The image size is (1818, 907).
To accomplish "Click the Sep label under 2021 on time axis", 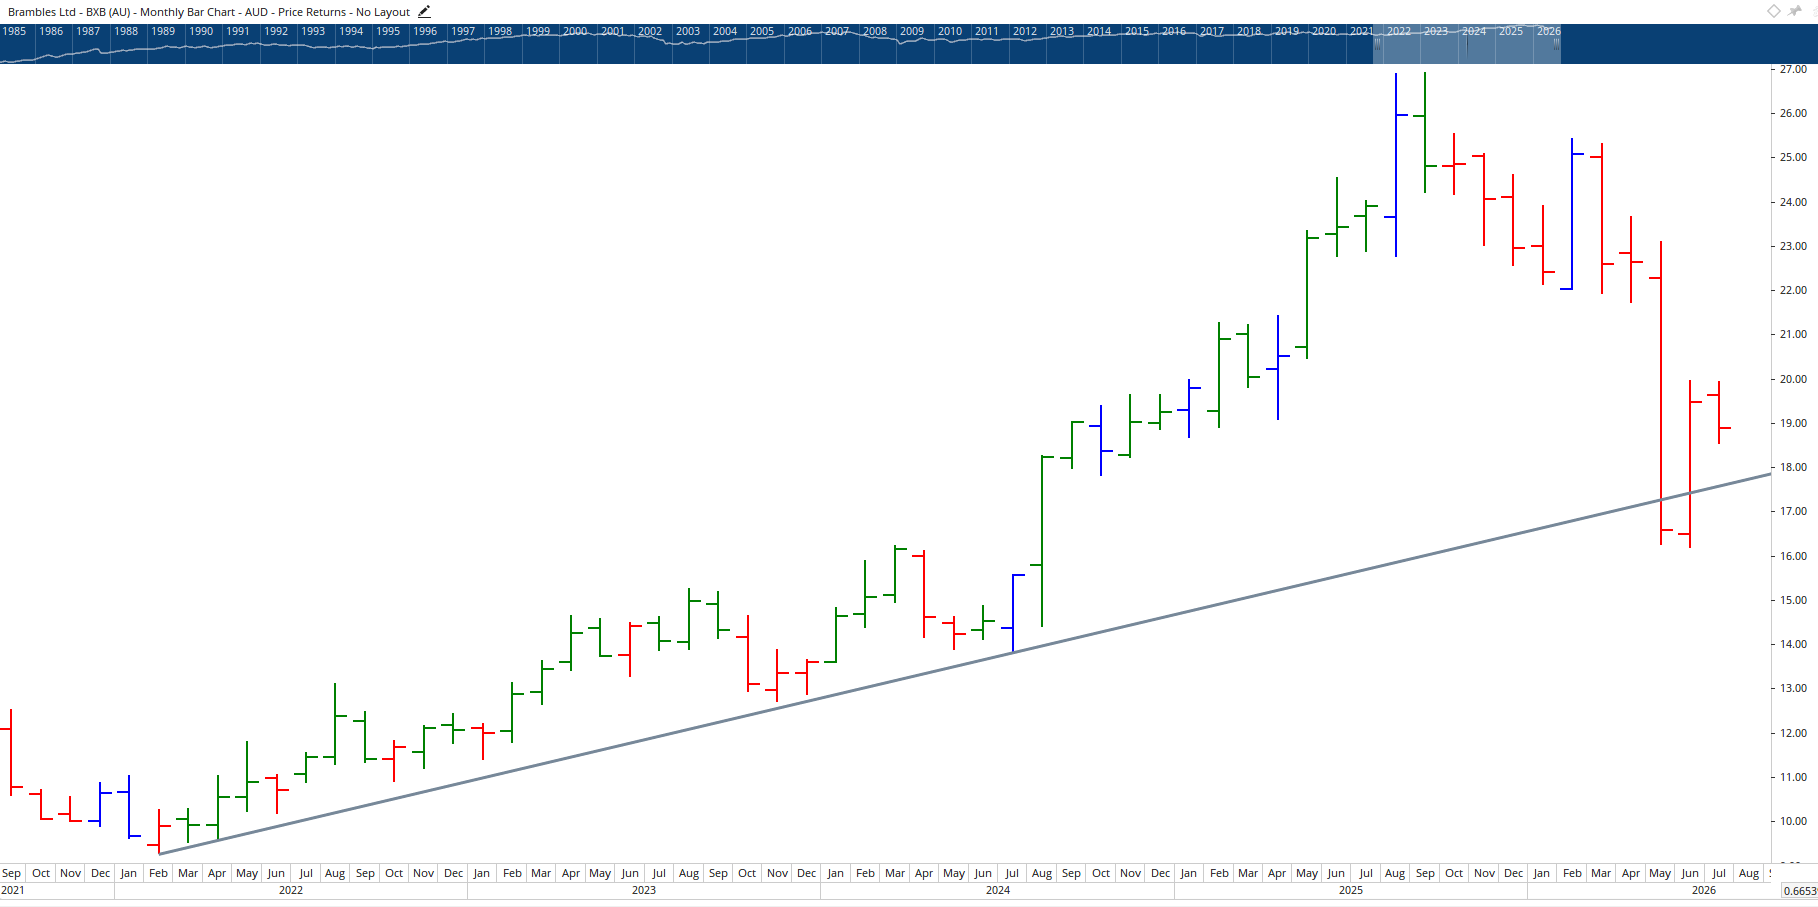I will pos(11,873).
